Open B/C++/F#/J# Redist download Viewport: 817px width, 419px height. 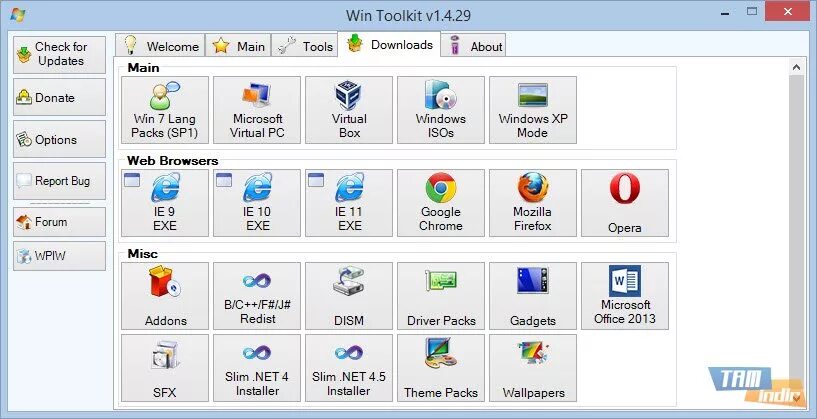tap(257, 296)
